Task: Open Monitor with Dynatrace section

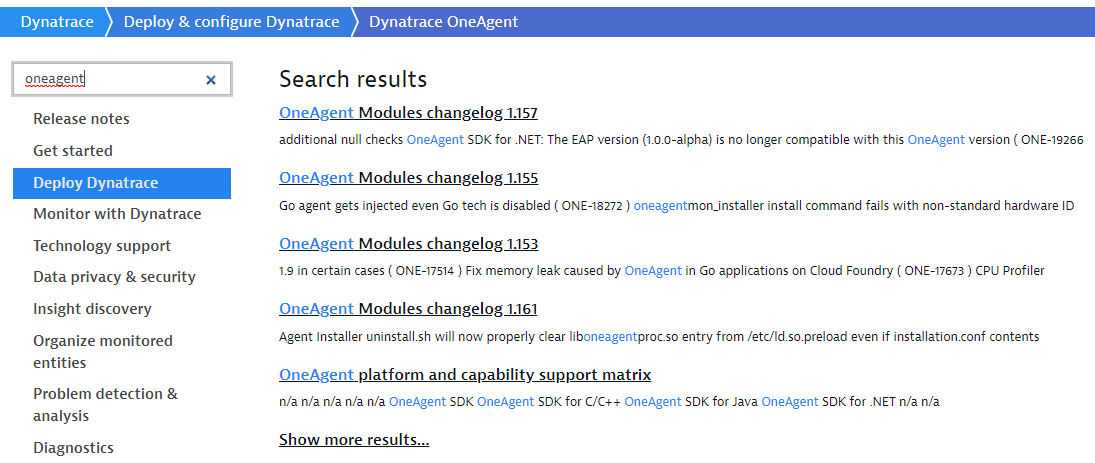Action: (x=117, y=214)
